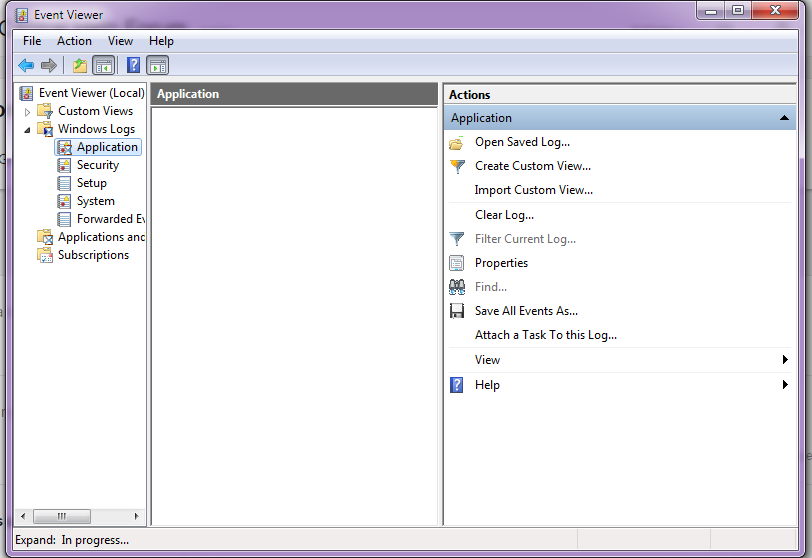Click Attach a Task To this Log...
The image size is (812, 558).
(545, 335)
